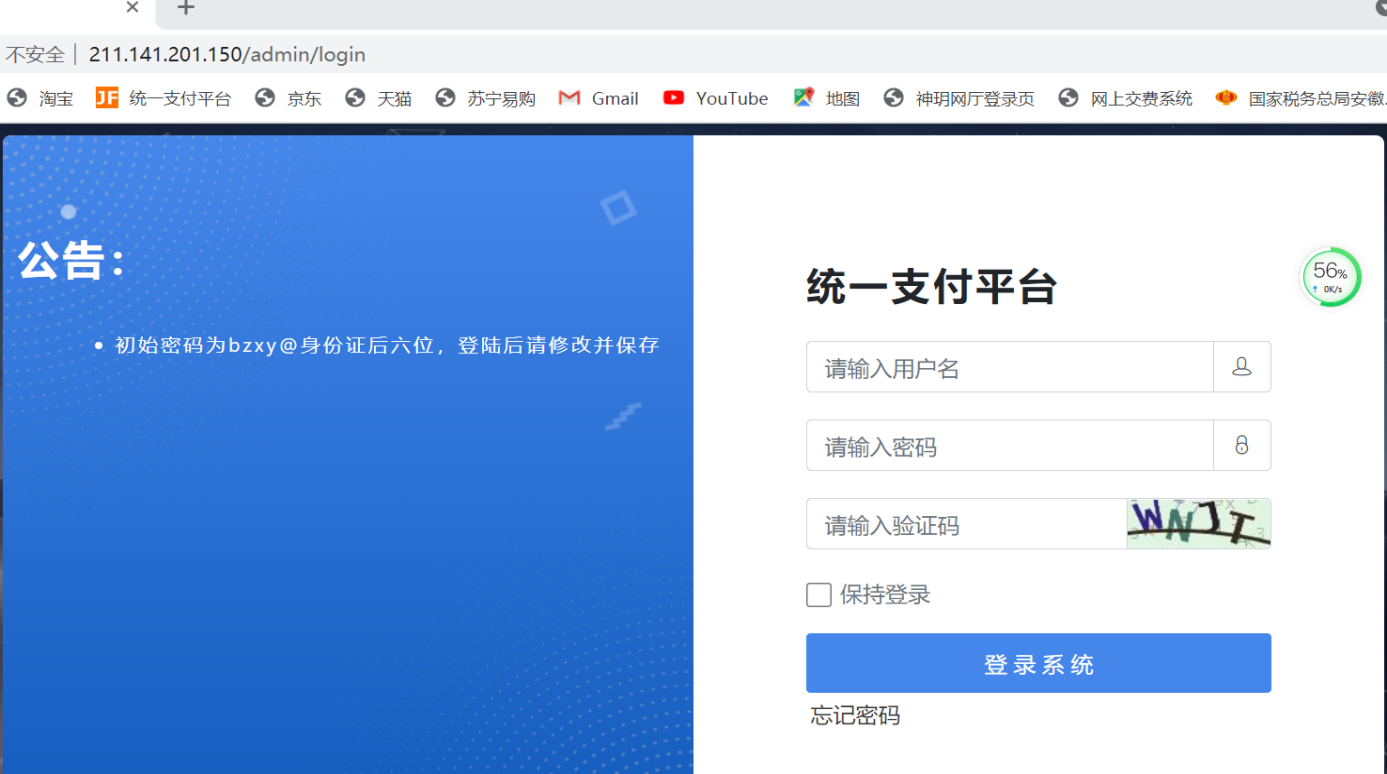The height and width of the screenshot is (774, 1387).
Task: Click the address bar URL
Action: [227, 54]
